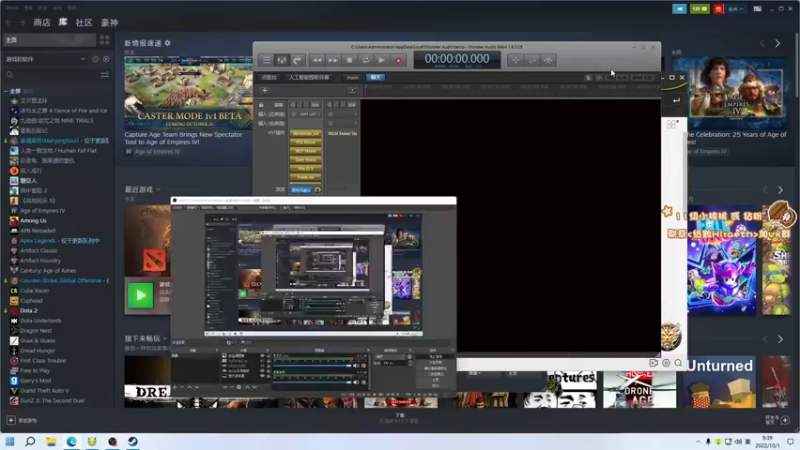Open the first tab left of 人工智能
The width and height of the screenshot is (800, 450).
269,78
